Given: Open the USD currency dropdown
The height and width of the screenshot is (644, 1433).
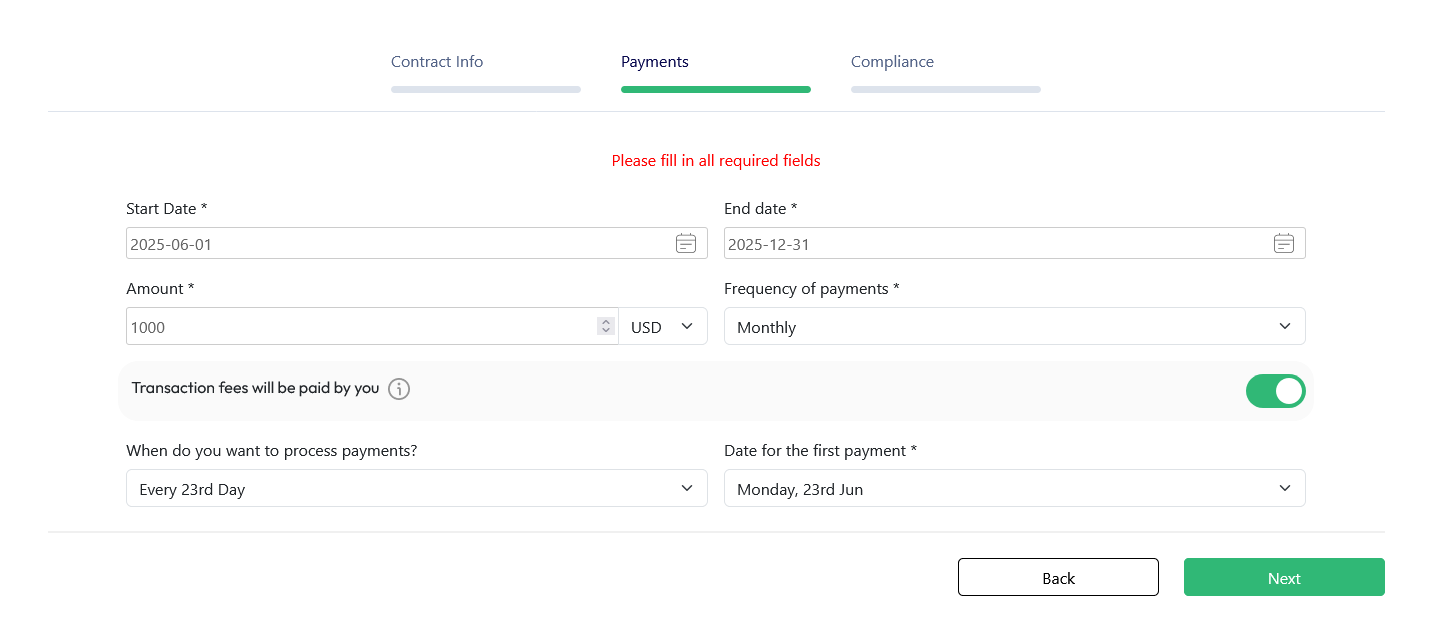Looking at the screenshot, I should point(662,327).
